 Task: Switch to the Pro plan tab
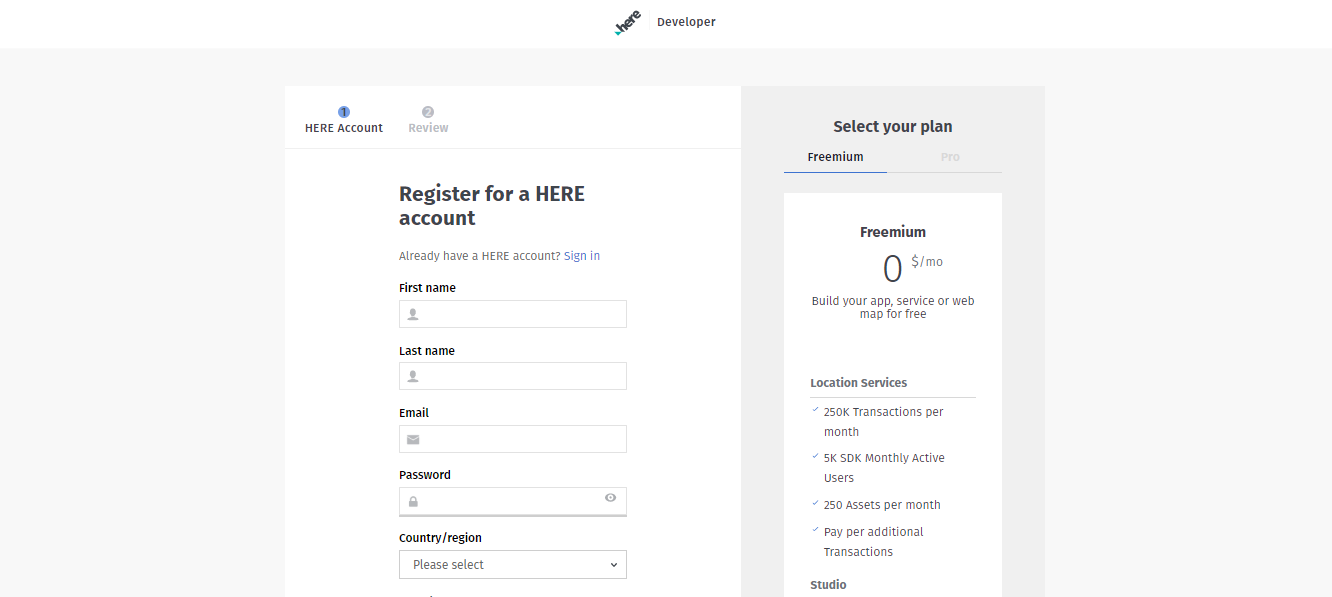949,157
